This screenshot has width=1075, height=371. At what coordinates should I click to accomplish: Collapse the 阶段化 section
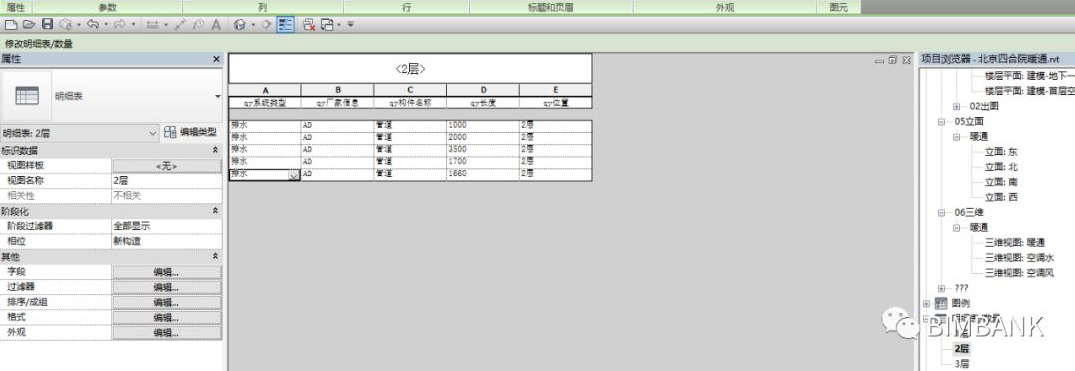coord(215,211)
